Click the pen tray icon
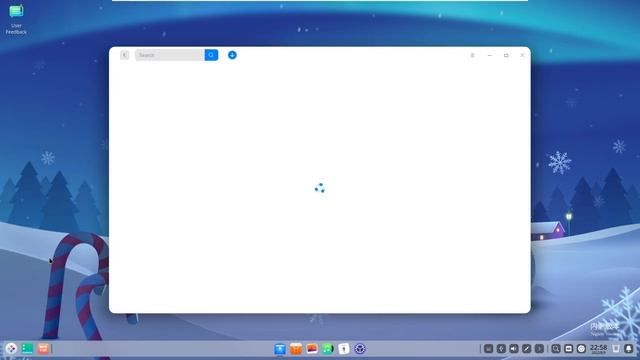 click(x=527, y=349)
